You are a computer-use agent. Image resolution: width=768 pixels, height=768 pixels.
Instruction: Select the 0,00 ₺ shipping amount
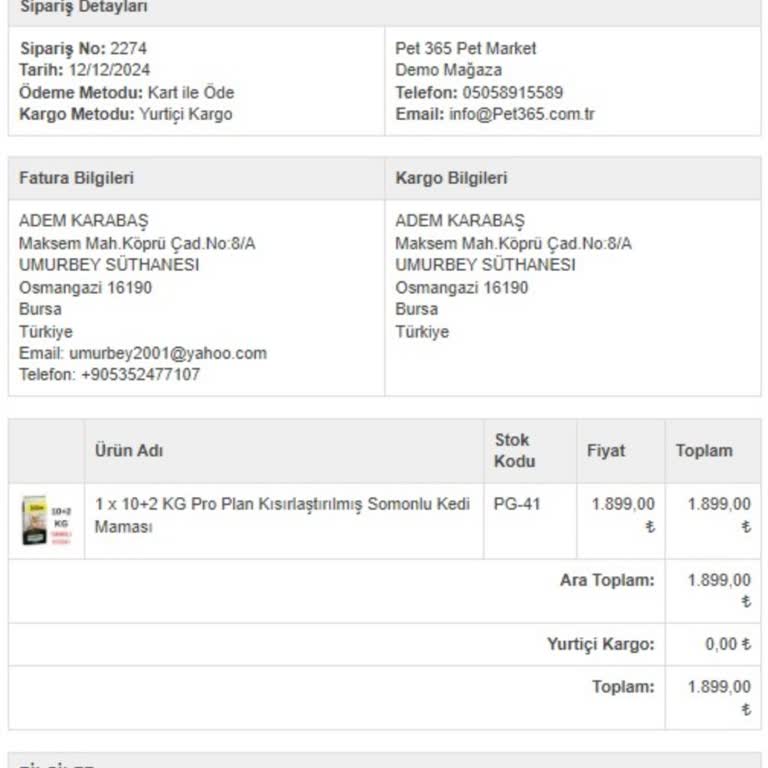tap(727, 645)
